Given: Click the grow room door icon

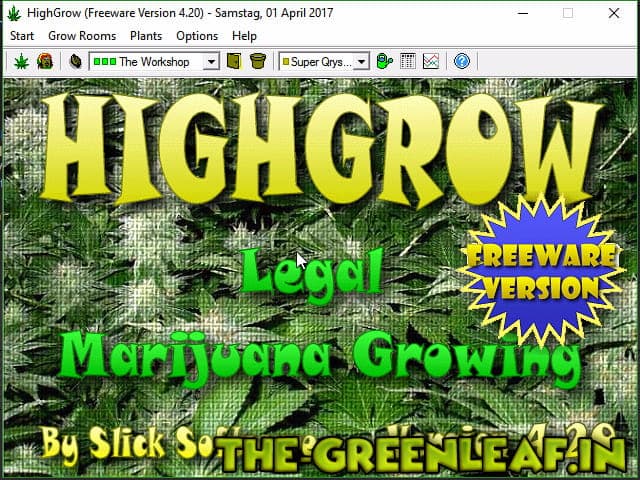Looking at the screenshot, I should click(234, 62).
